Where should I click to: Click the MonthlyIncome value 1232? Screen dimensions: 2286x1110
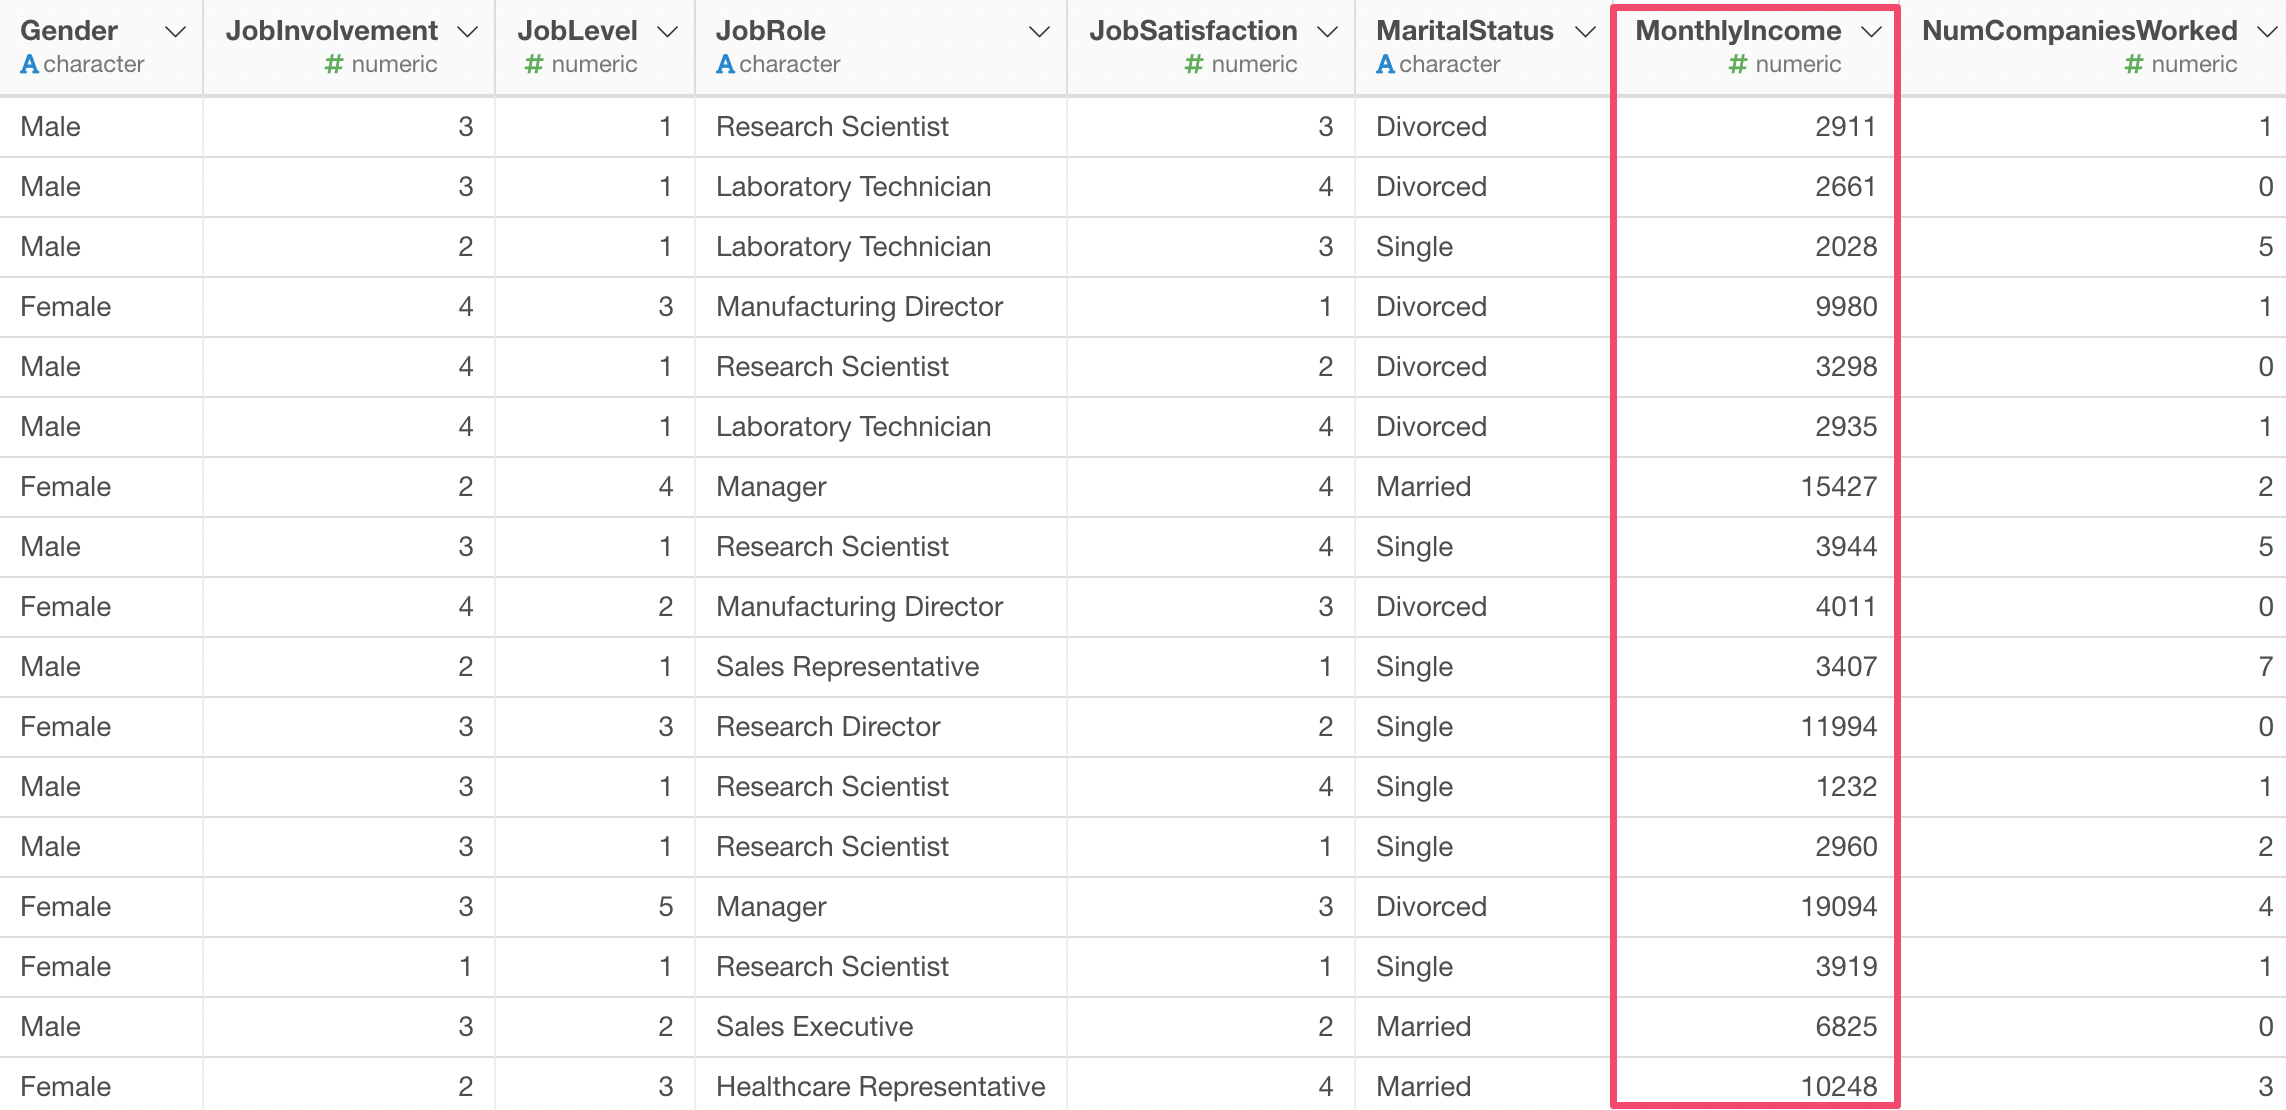(x=1846, y=787)
